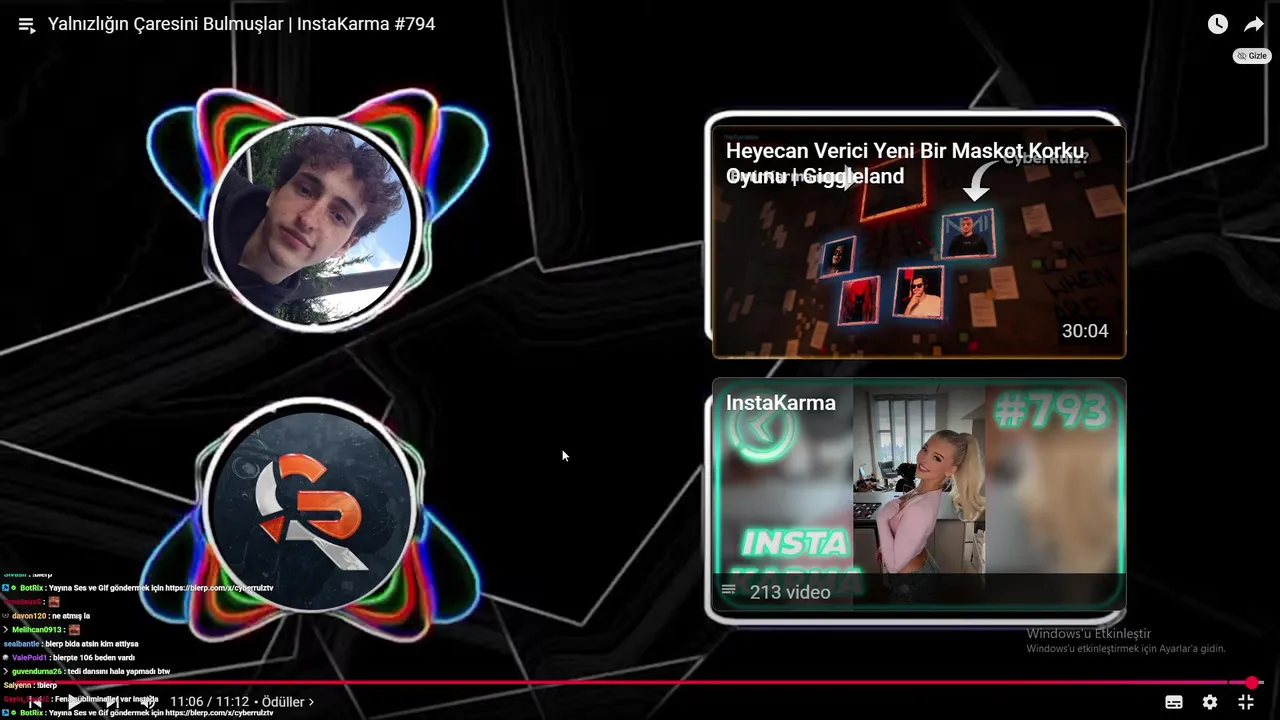Skip to the next video

tap(112, 702)
